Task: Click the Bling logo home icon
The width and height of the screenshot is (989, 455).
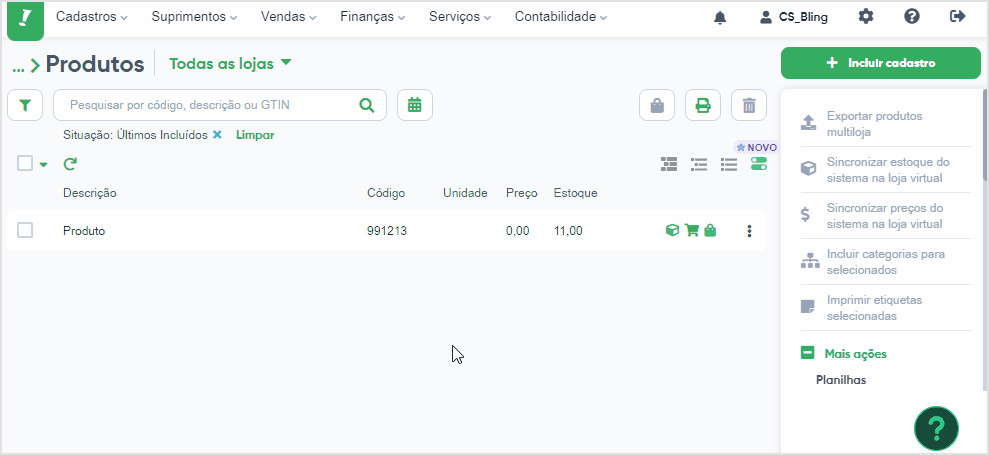Action: 25,19
